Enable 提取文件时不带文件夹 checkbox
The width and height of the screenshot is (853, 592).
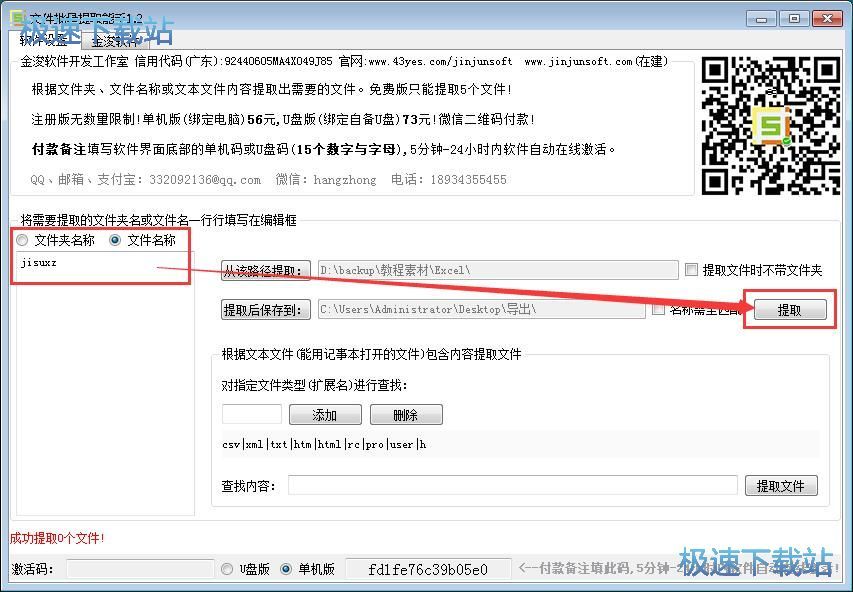click(691, 270)
